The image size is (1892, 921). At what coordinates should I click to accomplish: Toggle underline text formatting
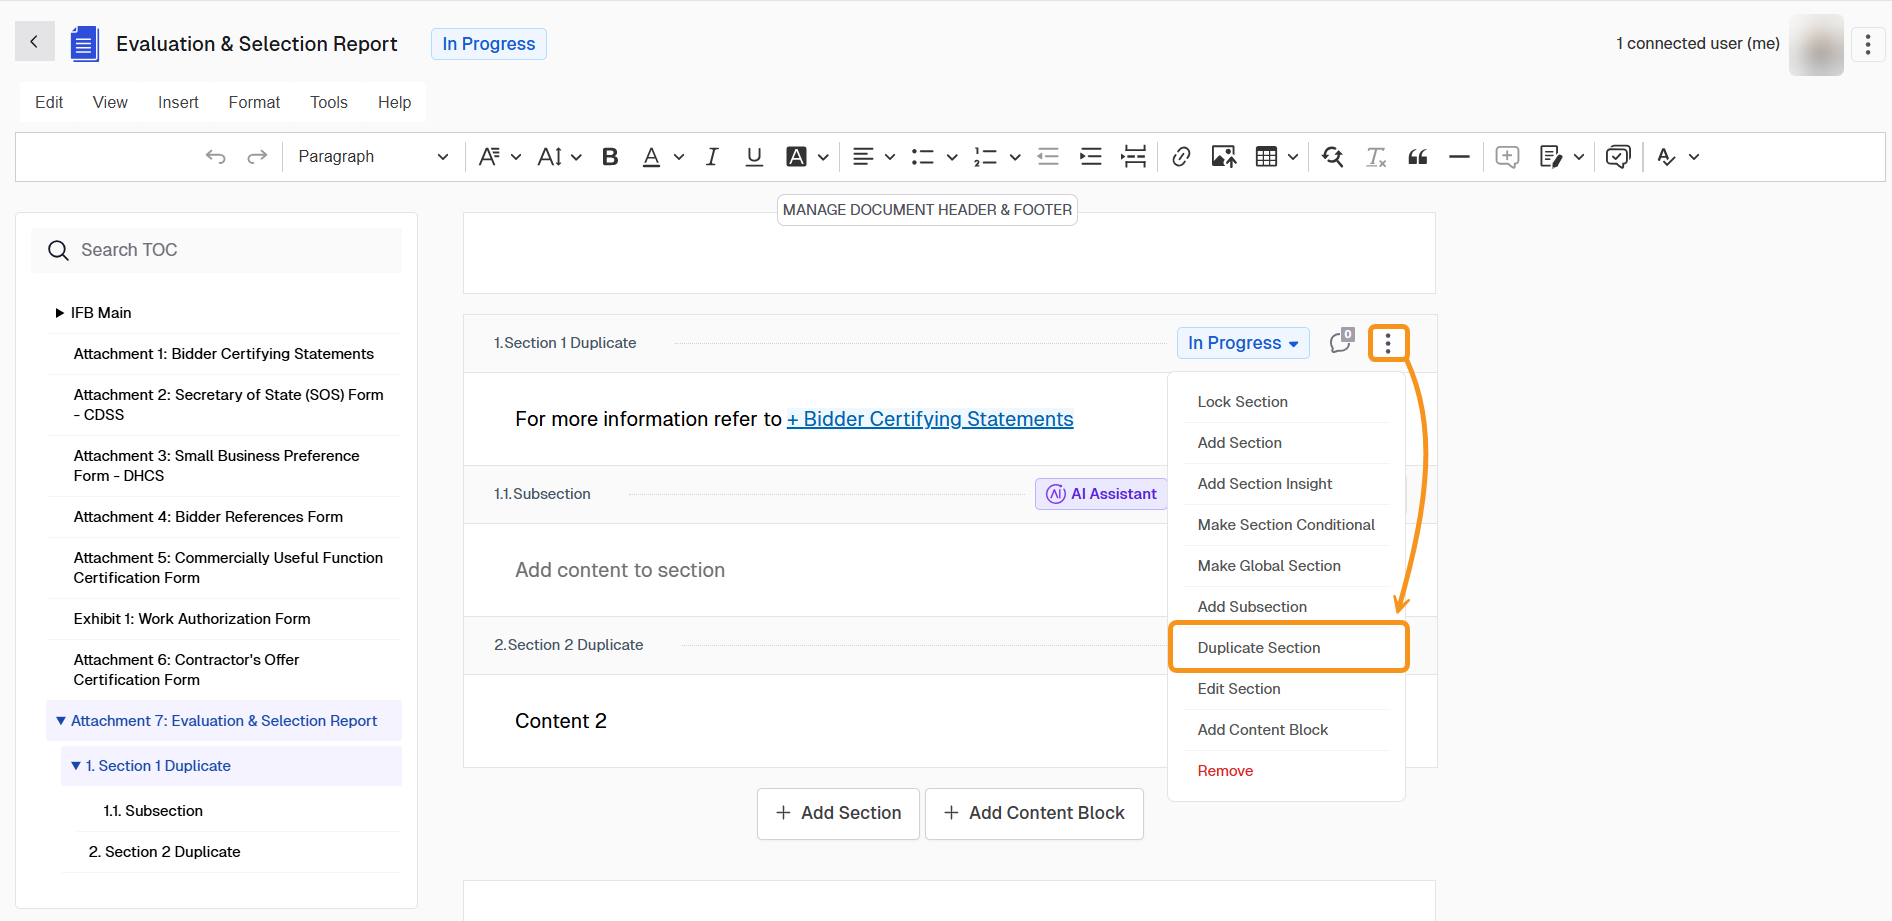point(754,157)
